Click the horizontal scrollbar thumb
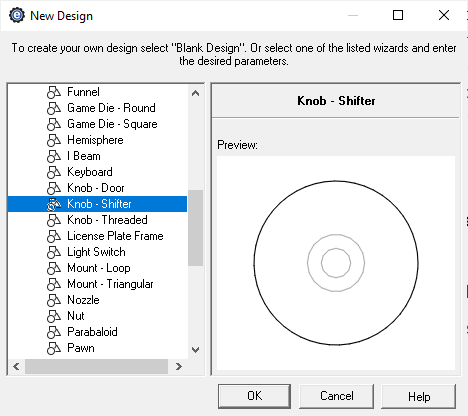Screen dimensions: 468x416 click(x=96, y=367)
